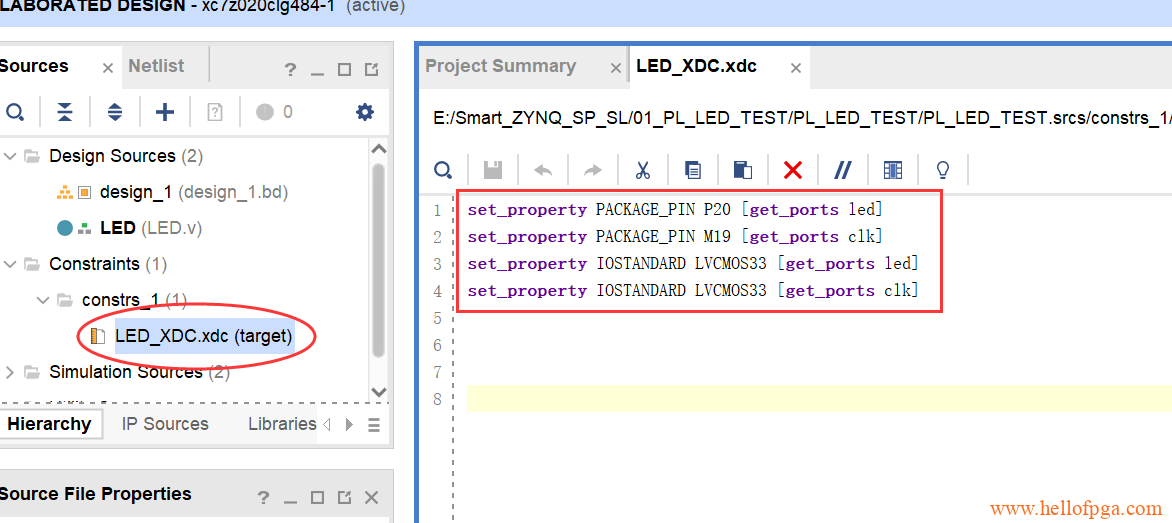Switch to the Project Summary tab

tap(500, 67)
